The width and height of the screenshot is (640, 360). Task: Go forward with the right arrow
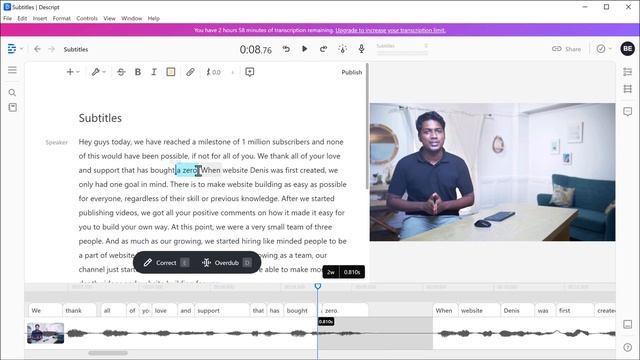(x=51, y=49)
